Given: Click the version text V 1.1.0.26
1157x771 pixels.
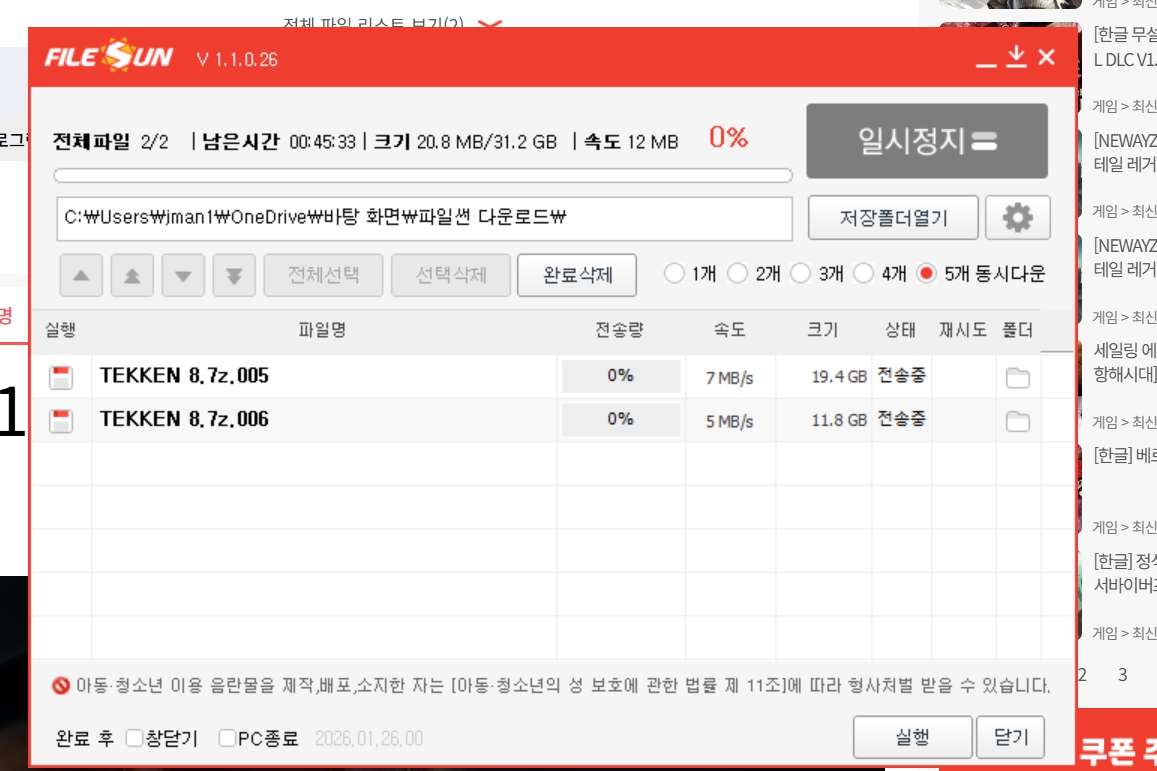Looking at the screenshot, I should click(x=237, y=60).
